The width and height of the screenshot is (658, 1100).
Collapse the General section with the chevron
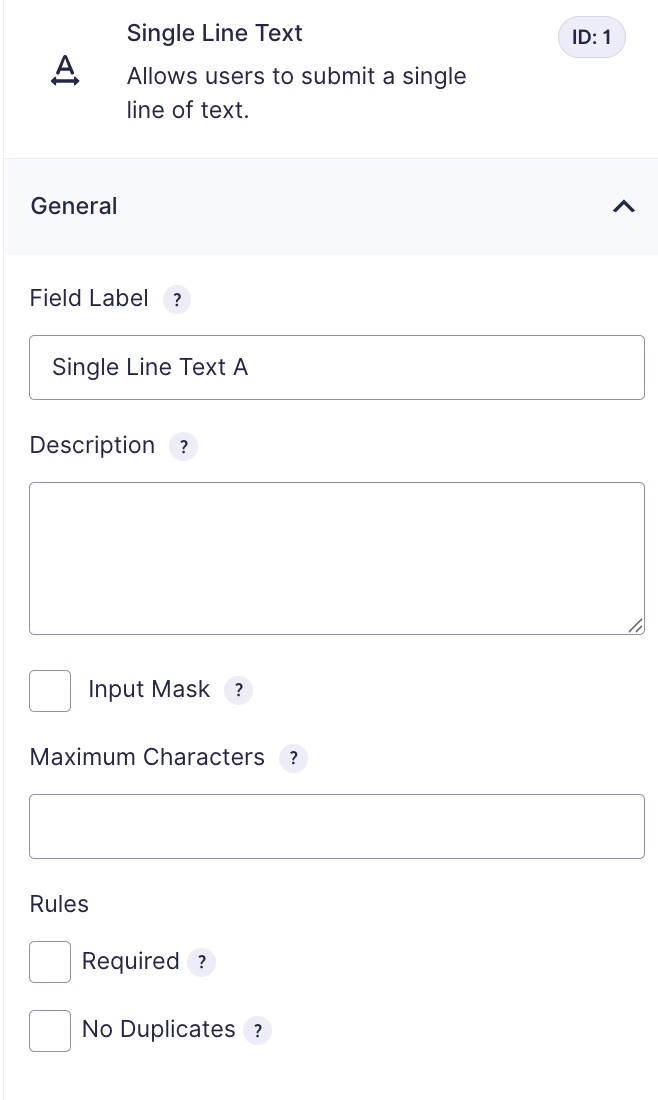[x=624, y=206]
